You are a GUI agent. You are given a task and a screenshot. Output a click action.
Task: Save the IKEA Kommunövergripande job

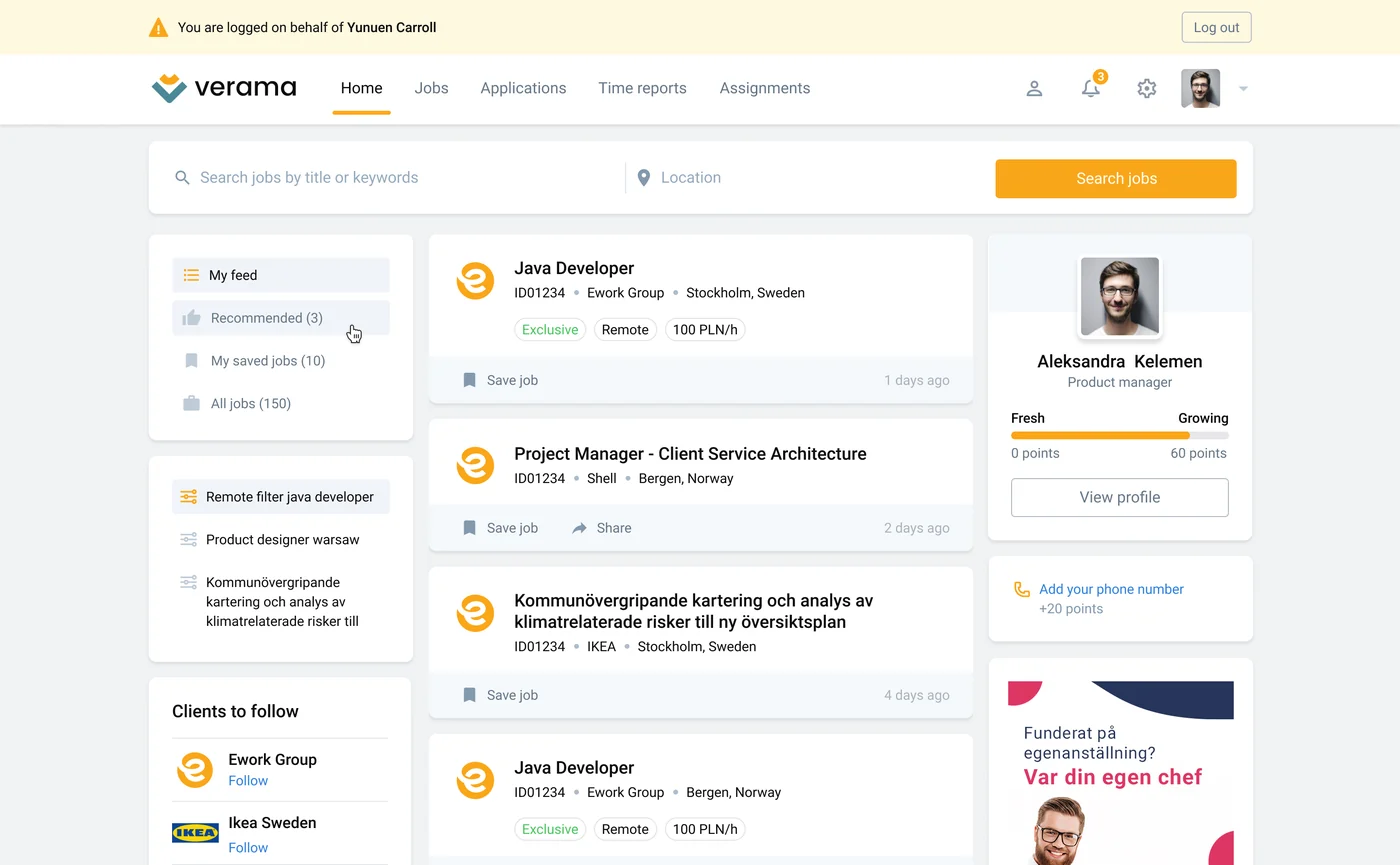click(x=500, y=695)
